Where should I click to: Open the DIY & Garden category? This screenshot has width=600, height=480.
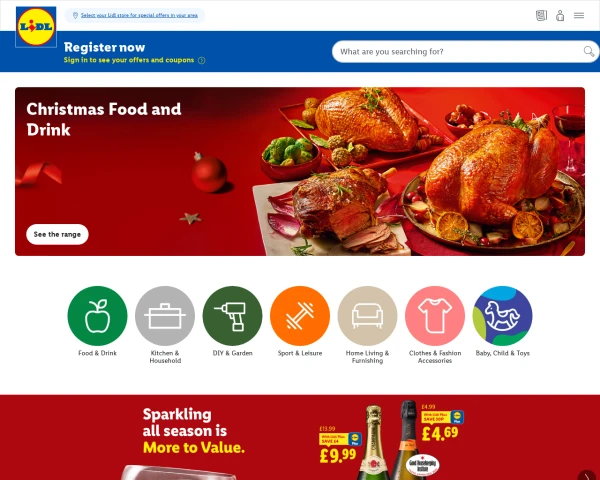click(x=232, y=316)
